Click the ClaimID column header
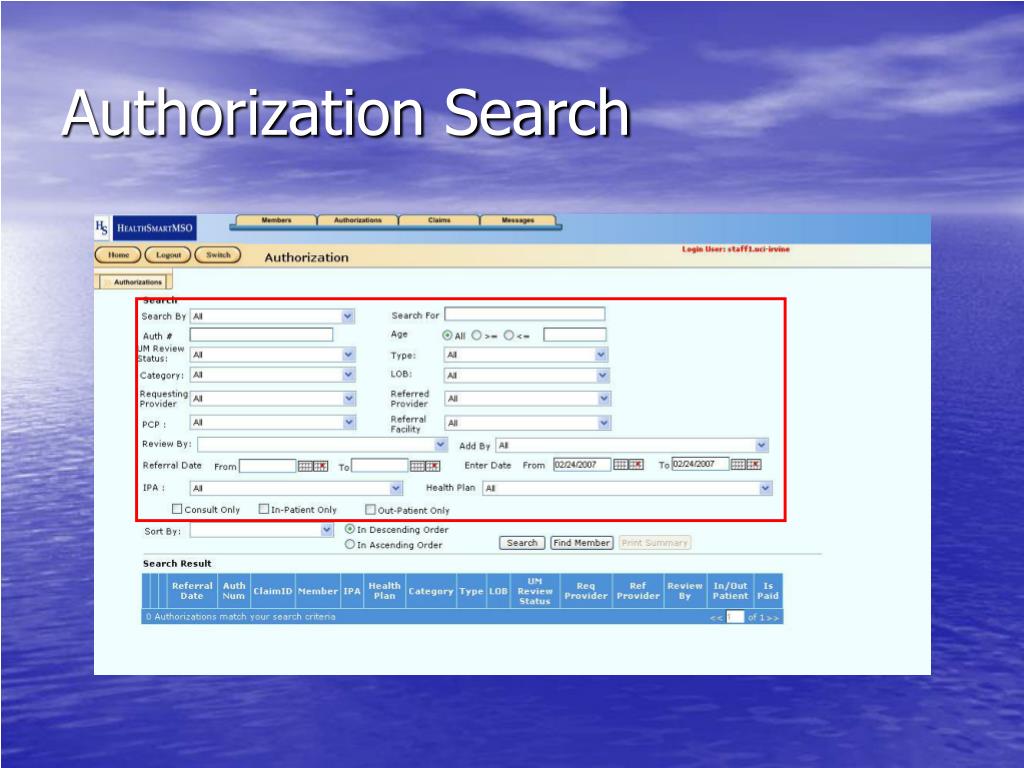The image size is (1024, 768). point(272,591)
